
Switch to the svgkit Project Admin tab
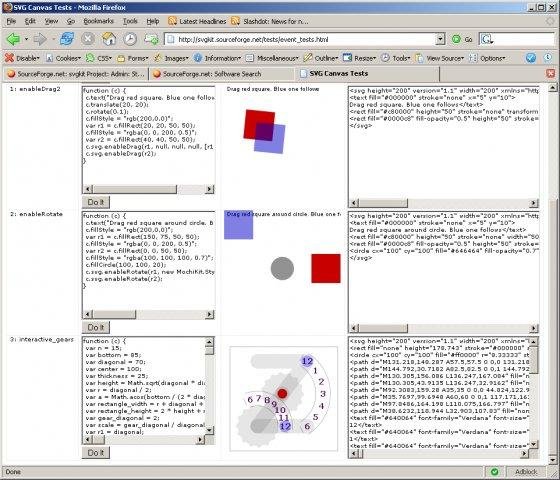pyautogui.click(x=75, y=74)
